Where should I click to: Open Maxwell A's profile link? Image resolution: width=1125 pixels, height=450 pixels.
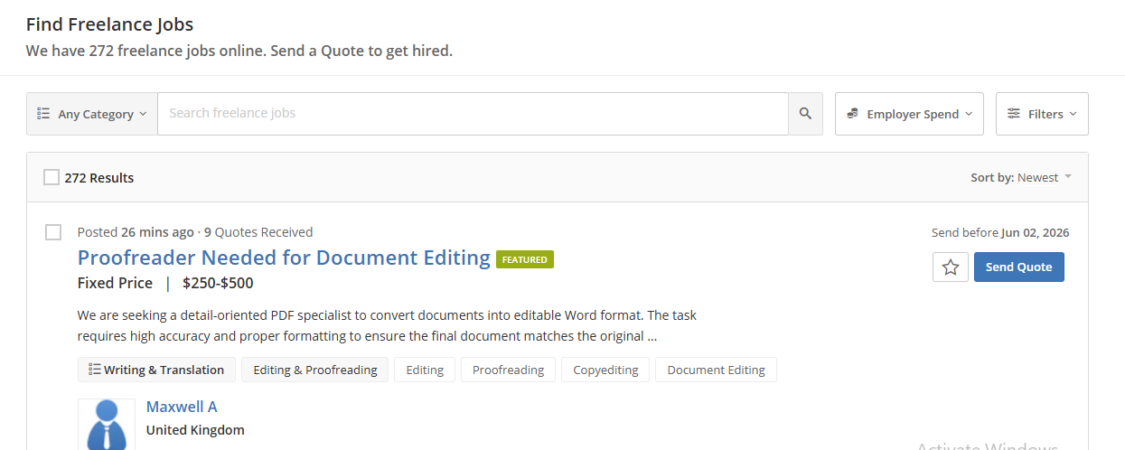[182, 407]
